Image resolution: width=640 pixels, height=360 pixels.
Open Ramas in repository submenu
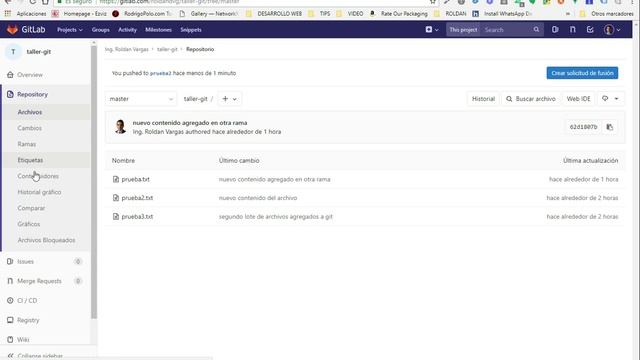27,144
